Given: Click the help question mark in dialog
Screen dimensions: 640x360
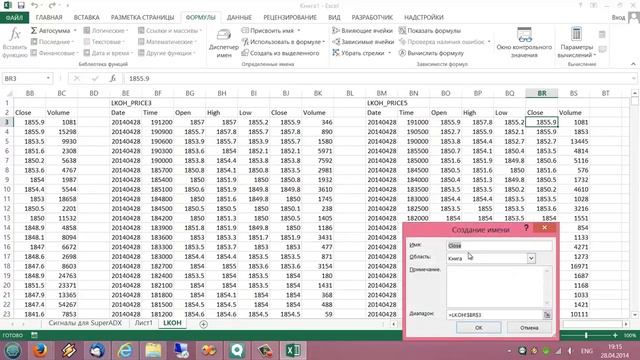Looking at the screenshot, I should pos(526,228).
